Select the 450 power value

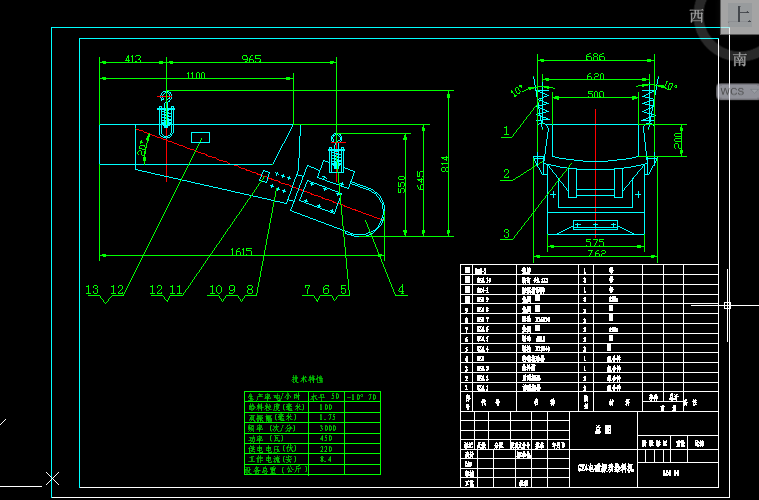point(326,439)
